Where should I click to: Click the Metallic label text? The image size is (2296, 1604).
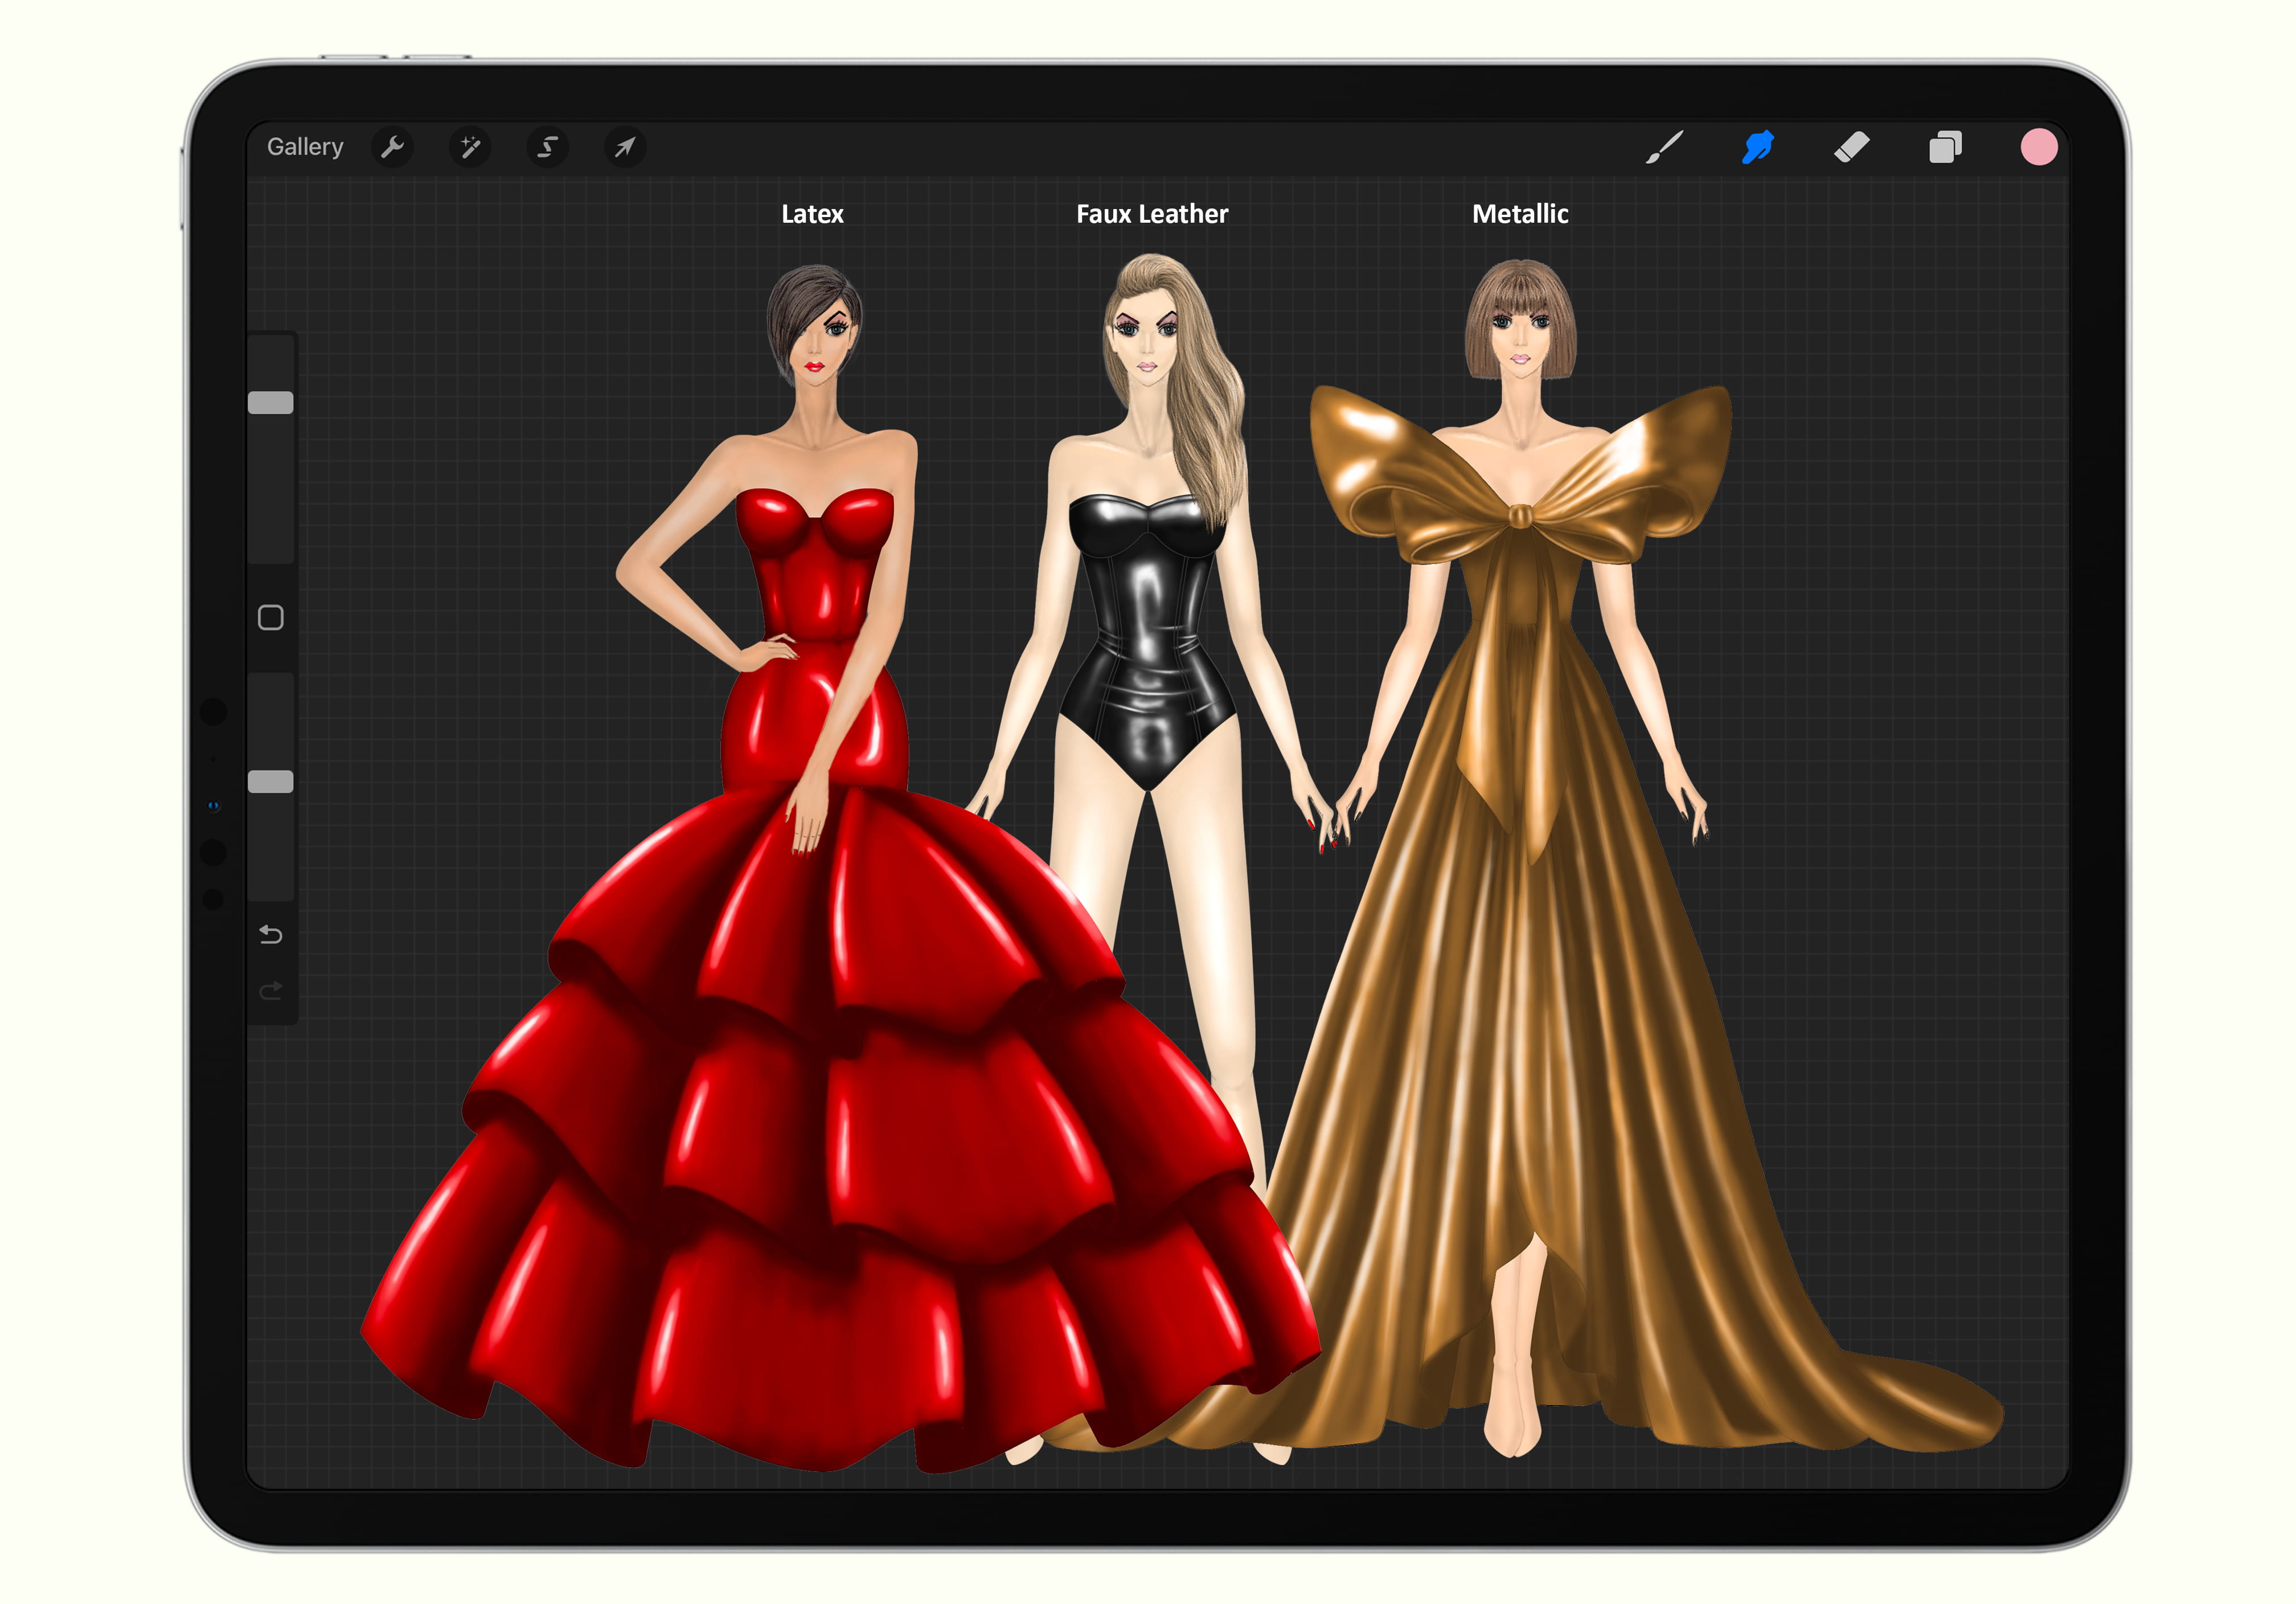coord(1520,214)
